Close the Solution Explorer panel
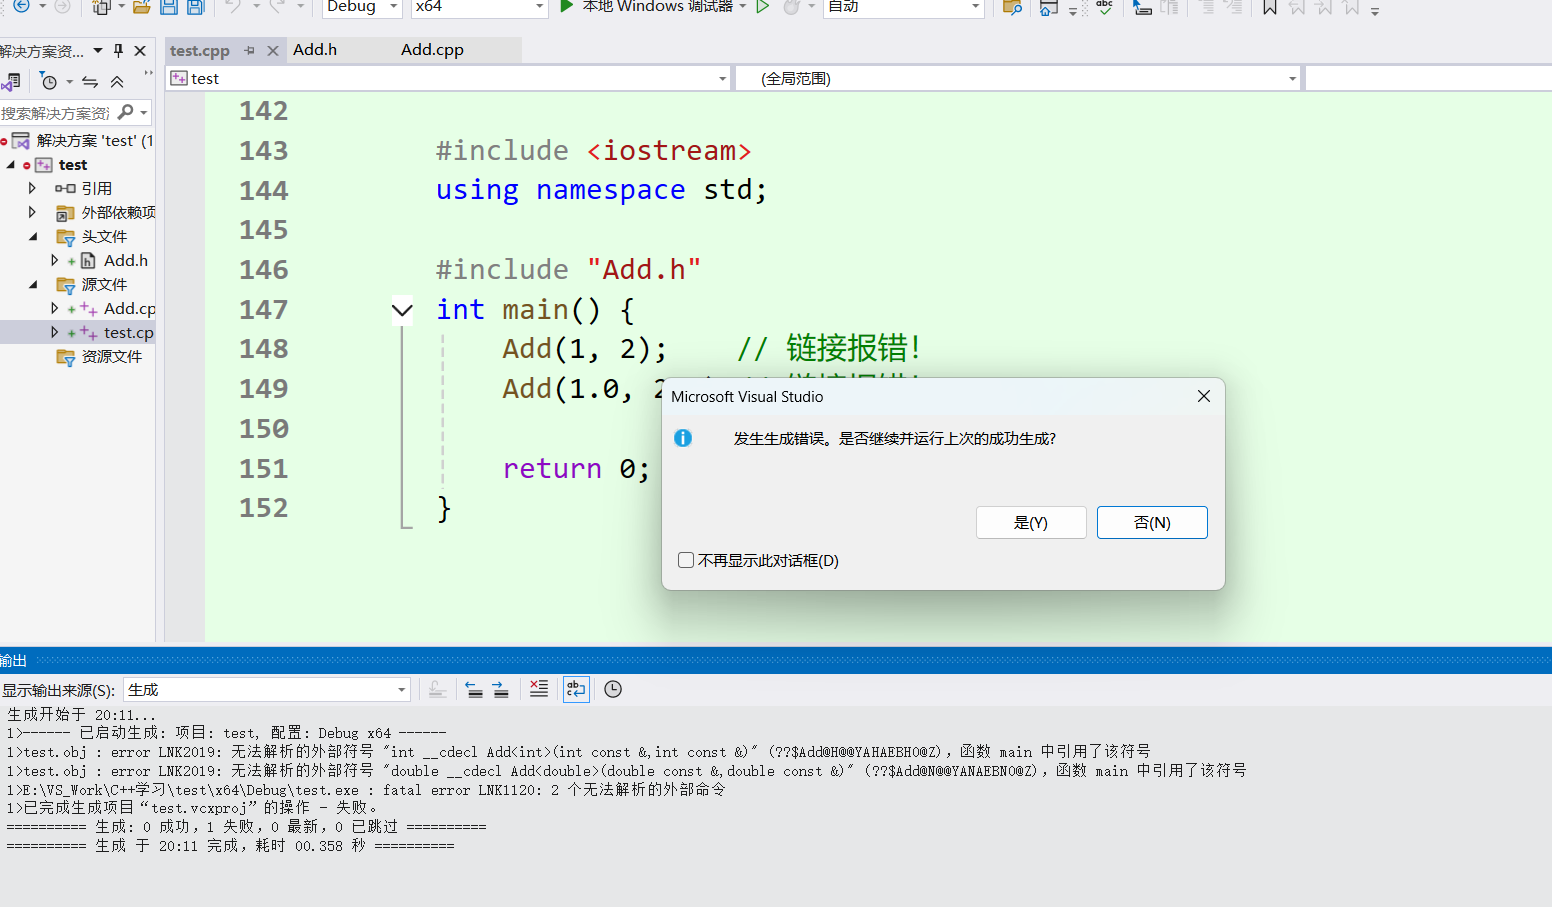The image size is (1552, 907). (140, 50)
